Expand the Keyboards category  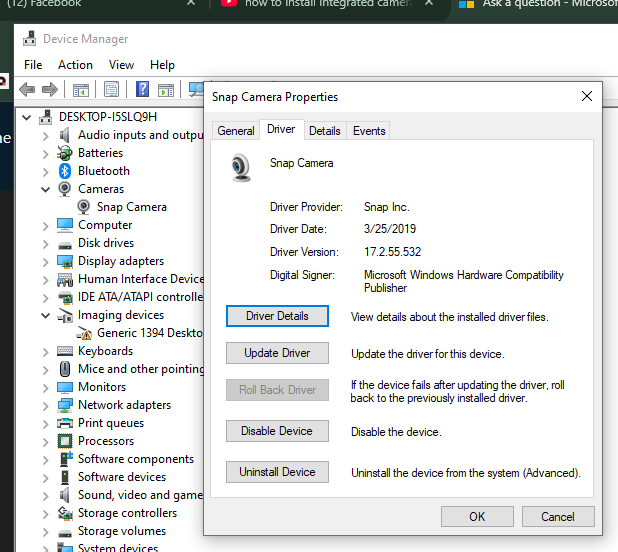pos(46,351)
